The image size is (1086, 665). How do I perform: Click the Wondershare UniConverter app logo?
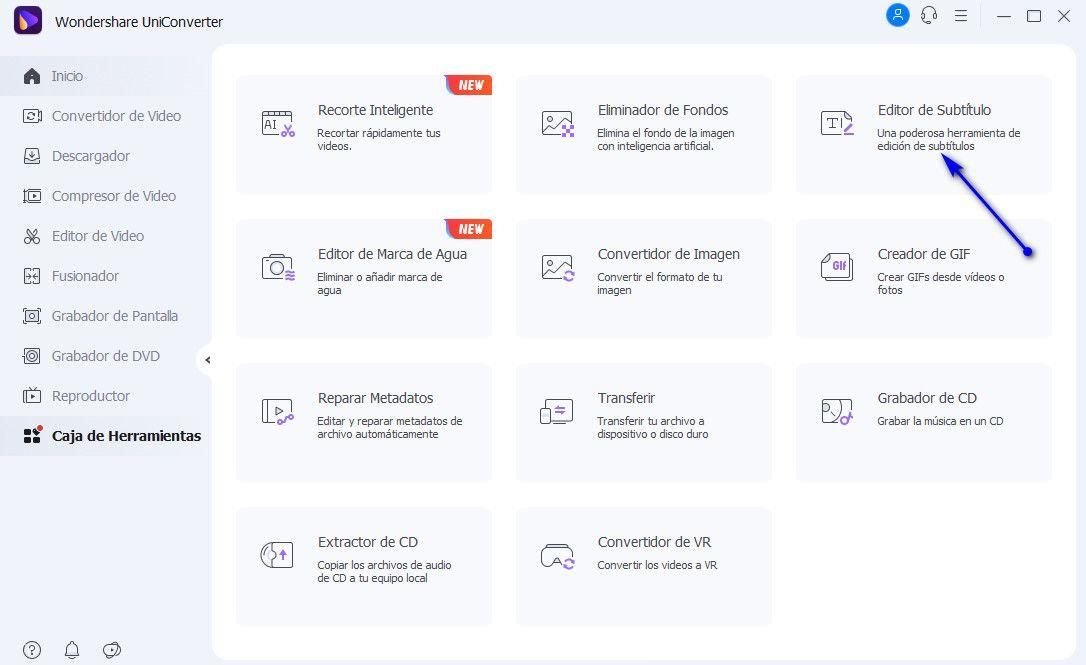click(x=28, y=21)
